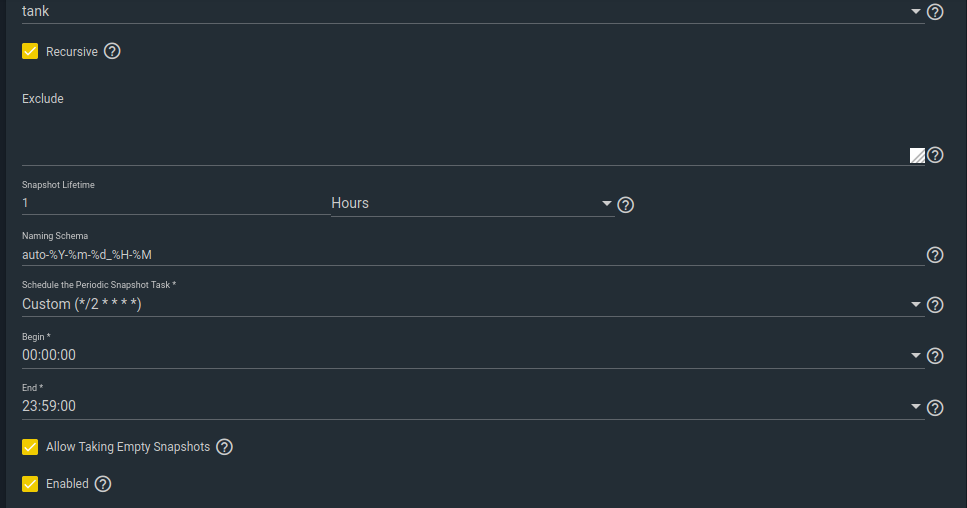Open the help icon beside Begin time
Image resolution: width=967 pixels, height=508 pixels.
click(x=935, y=356)
